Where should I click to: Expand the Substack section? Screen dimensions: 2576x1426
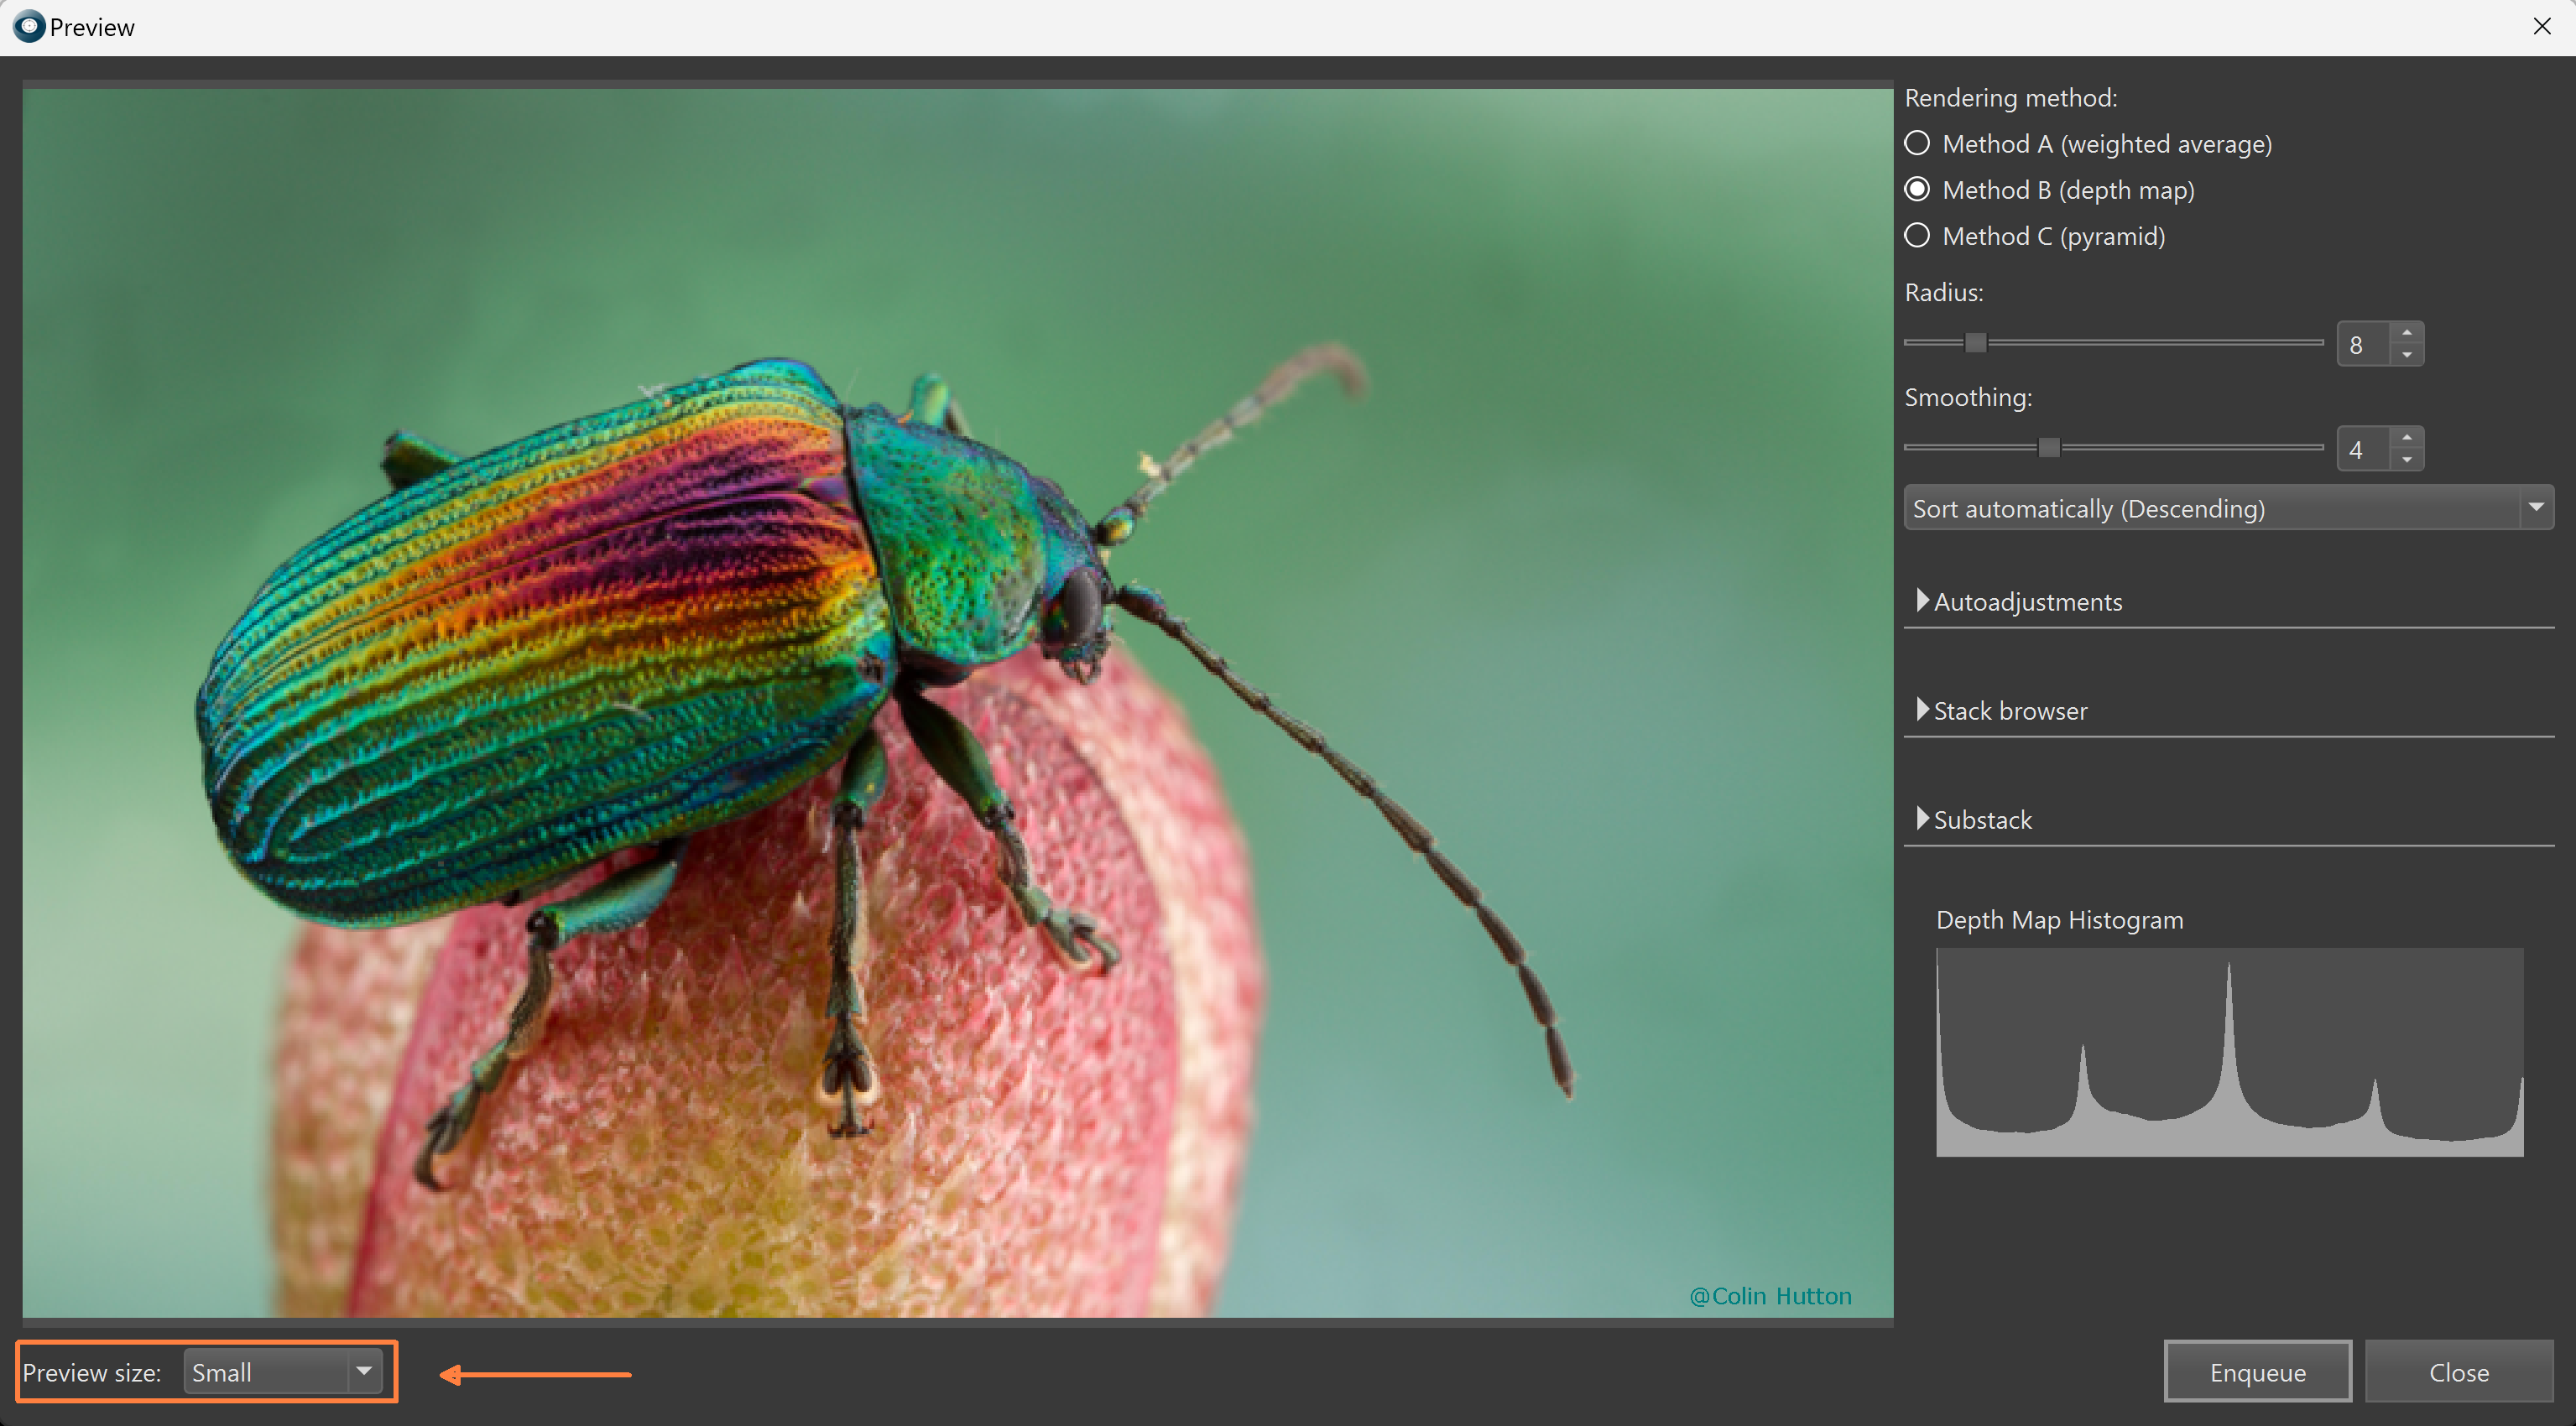(1922, 819)
